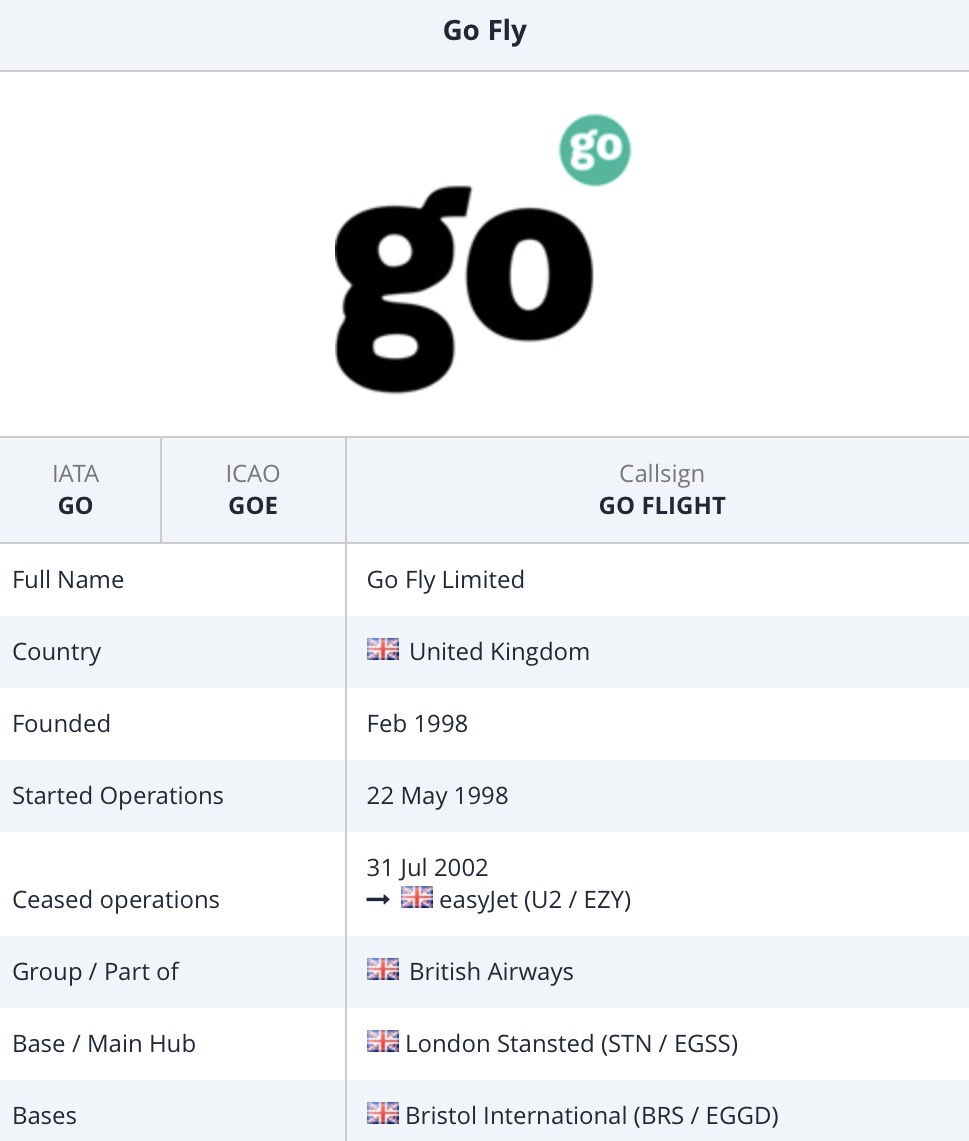Click the 31 Jul 2002 ceased date
Screen dimensions: 969x1141
(x=428, y=867)
